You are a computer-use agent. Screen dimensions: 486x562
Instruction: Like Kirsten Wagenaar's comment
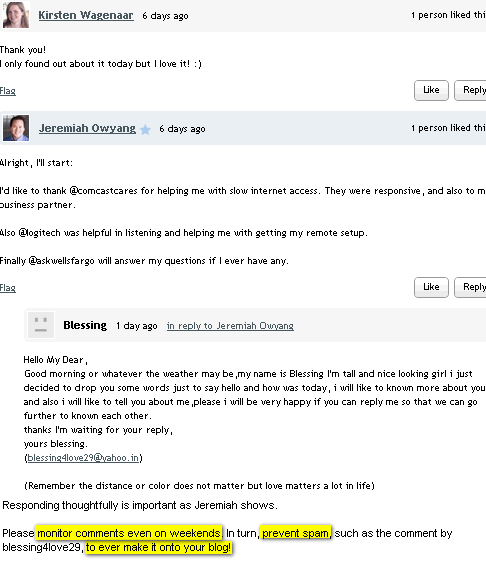point(431,90)
